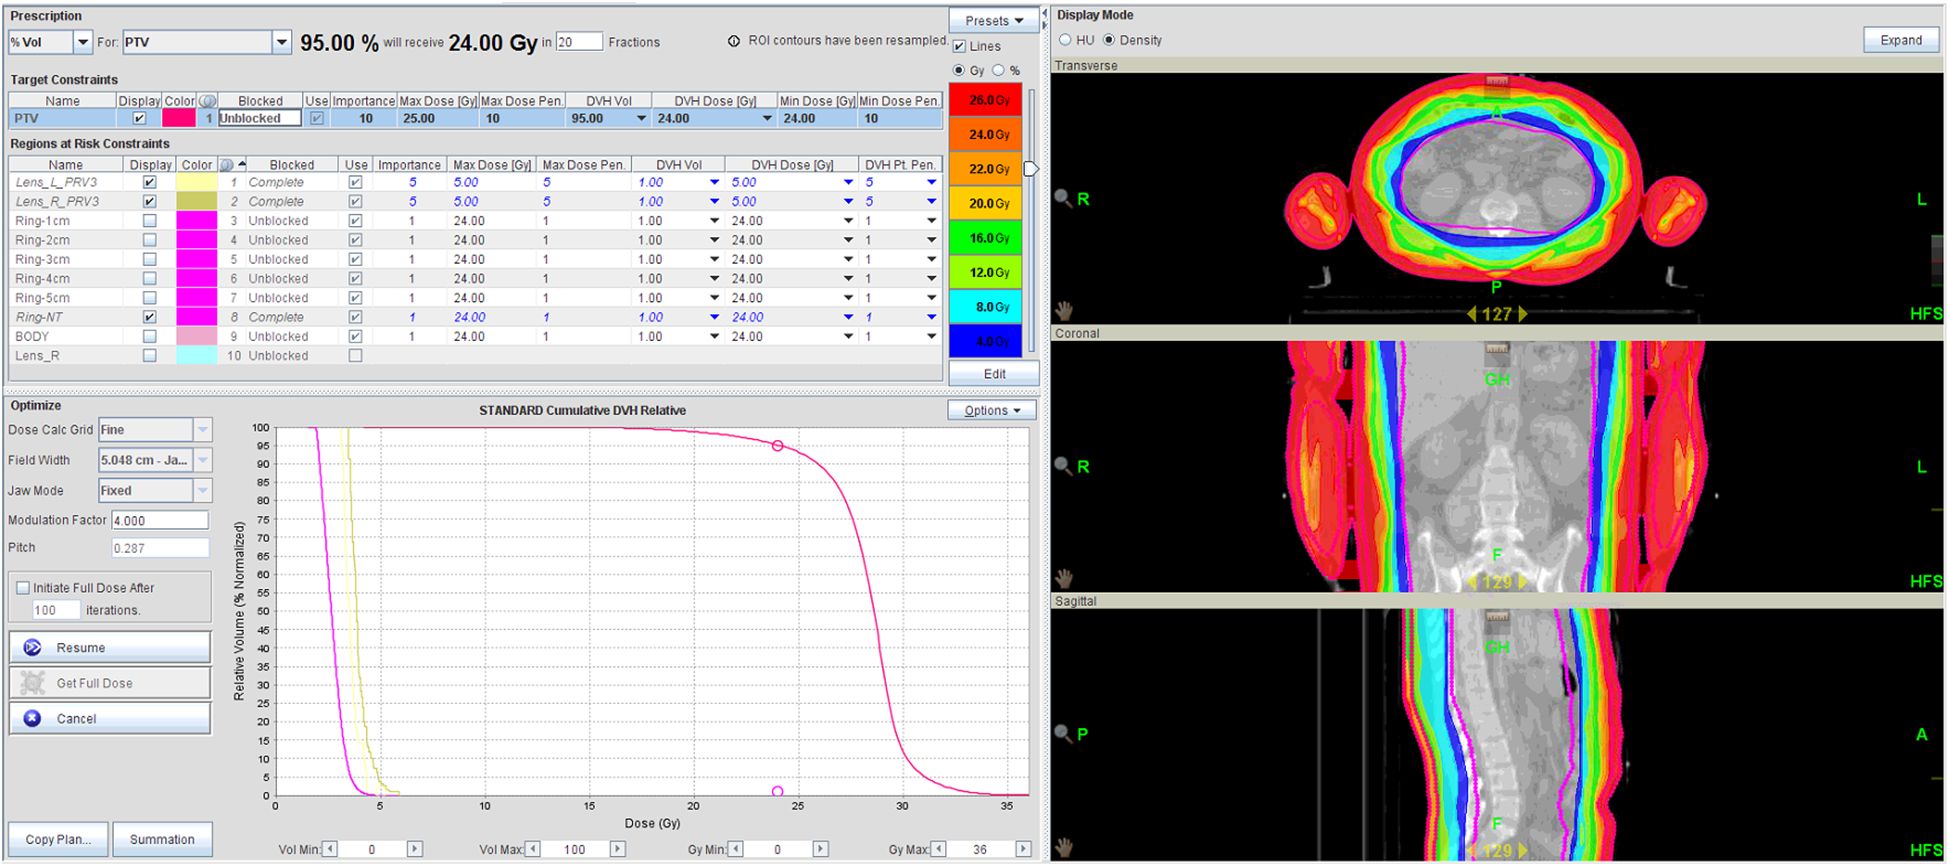Step the Sagittal view to next slice

pos(1523,850)
